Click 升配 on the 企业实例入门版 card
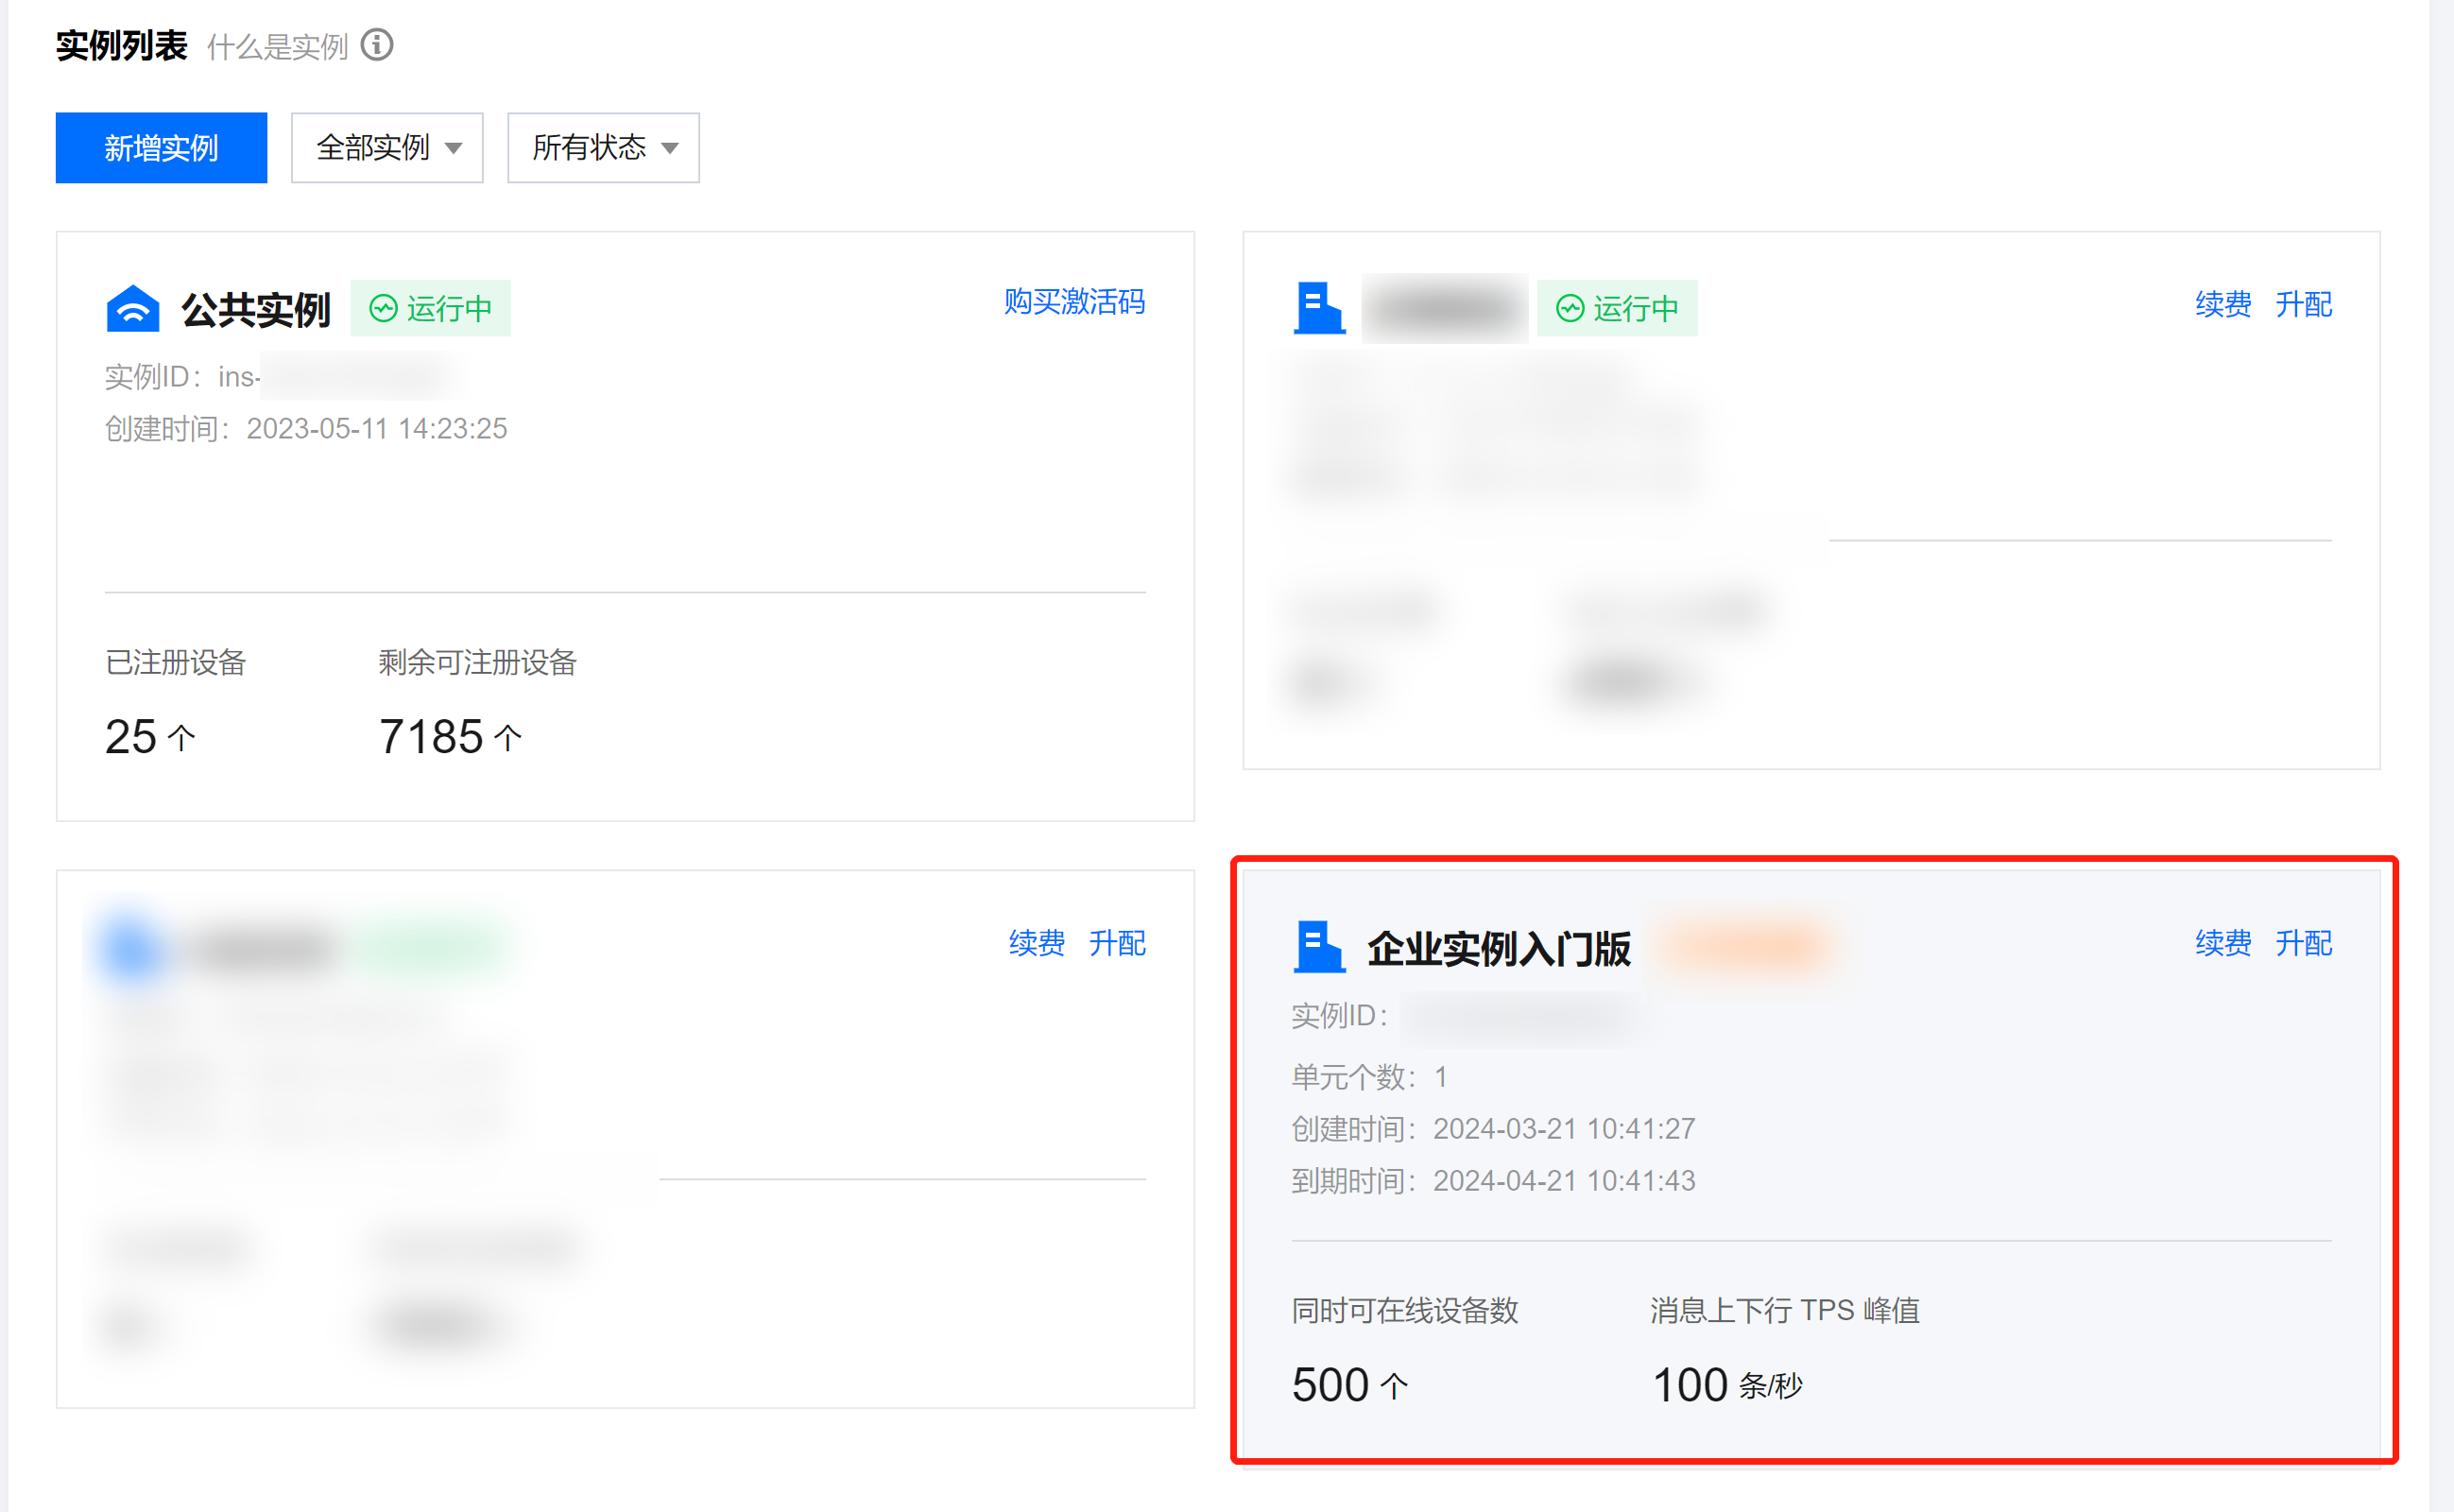Image resolution: width=2454 pixels, height=1512 pixels. click(2303, 942)
